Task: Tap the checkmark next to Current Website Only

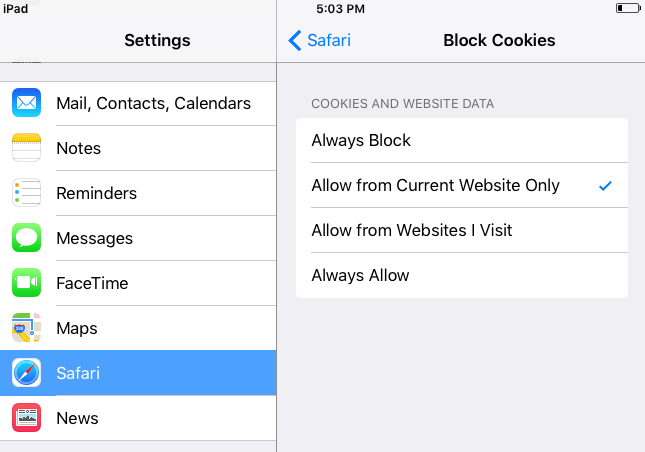Action: click(x=606, y=186)
